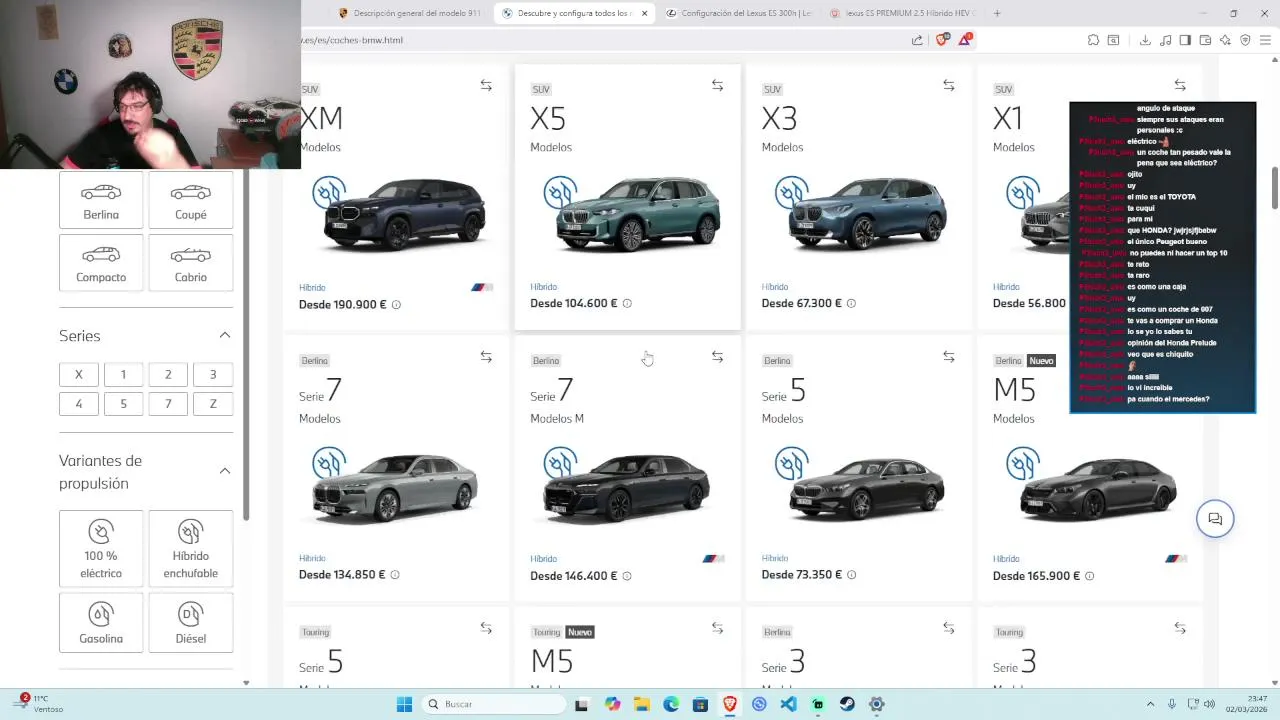Toggle the Híbrido enchufable propulsion filter
This screenshot has width=1280, height=720.
click(190, 548)
